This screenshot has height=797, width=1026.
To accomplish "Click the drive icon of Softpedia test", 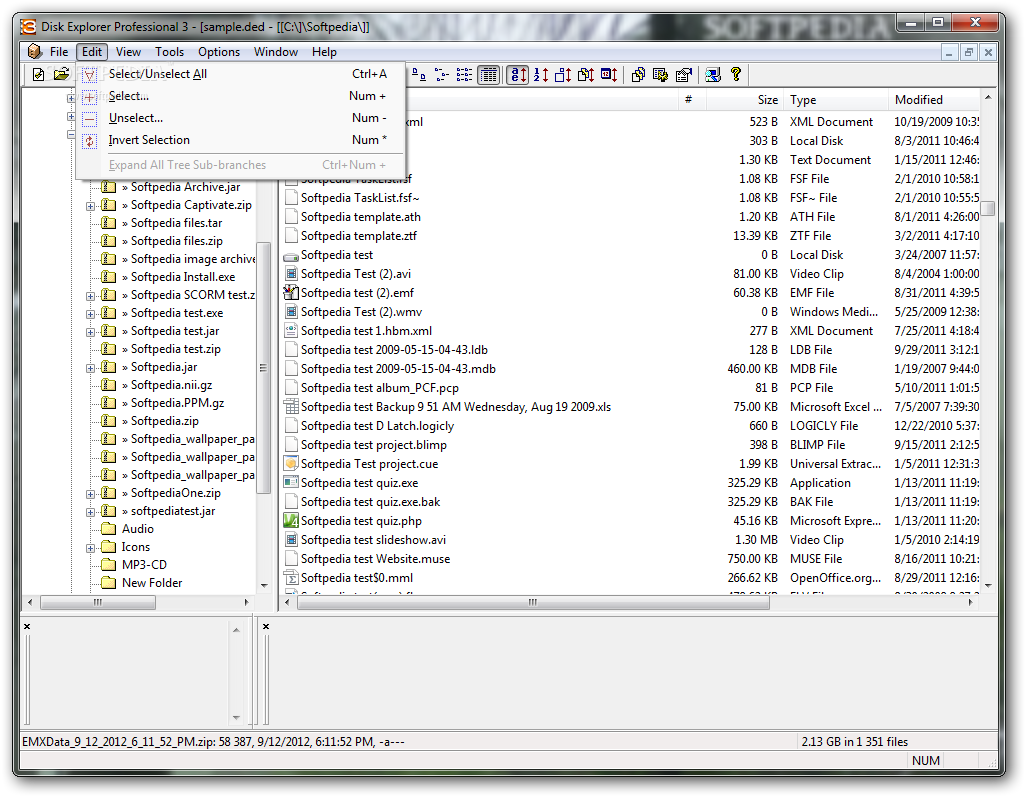I will coord(291,256).
